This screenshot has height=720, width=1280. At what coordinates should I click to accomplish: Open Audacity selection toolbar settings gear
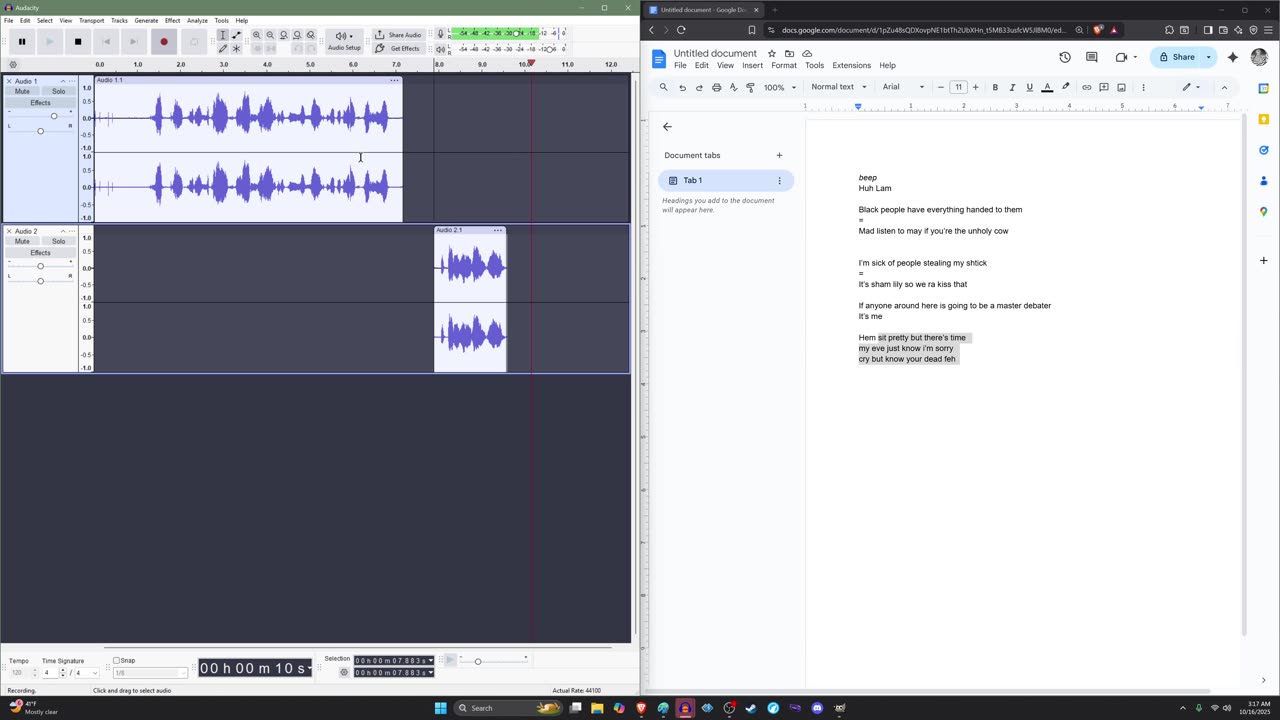(x=344, y=672)
